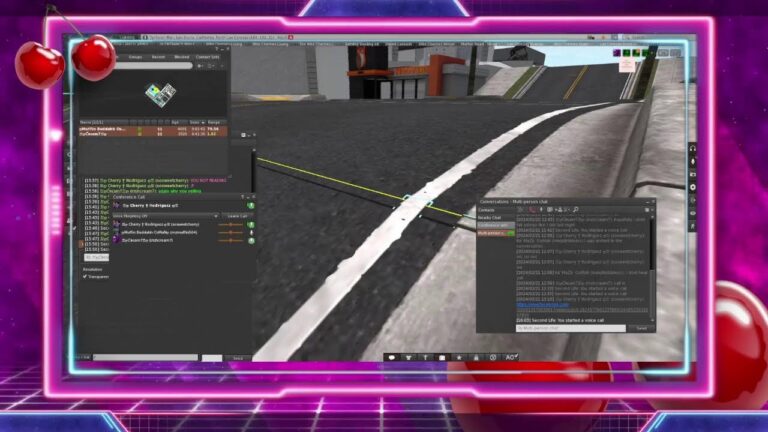Click the avatar icon of the third call participant
This screenshot has height=432, width=768.
116,240
